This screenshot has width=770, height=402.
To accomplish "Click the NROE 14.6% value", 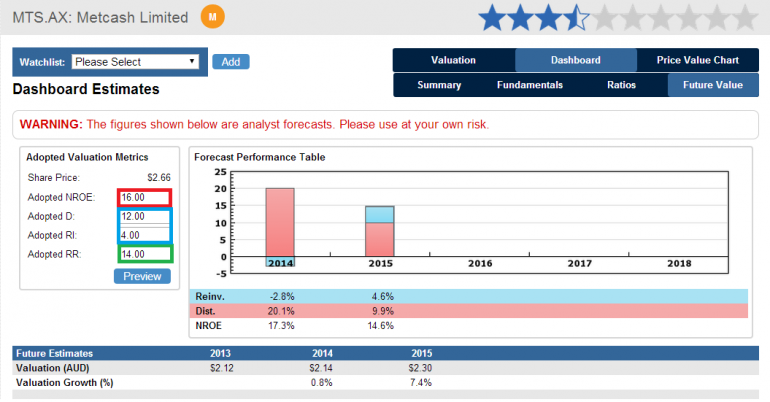I will [381, 326].
